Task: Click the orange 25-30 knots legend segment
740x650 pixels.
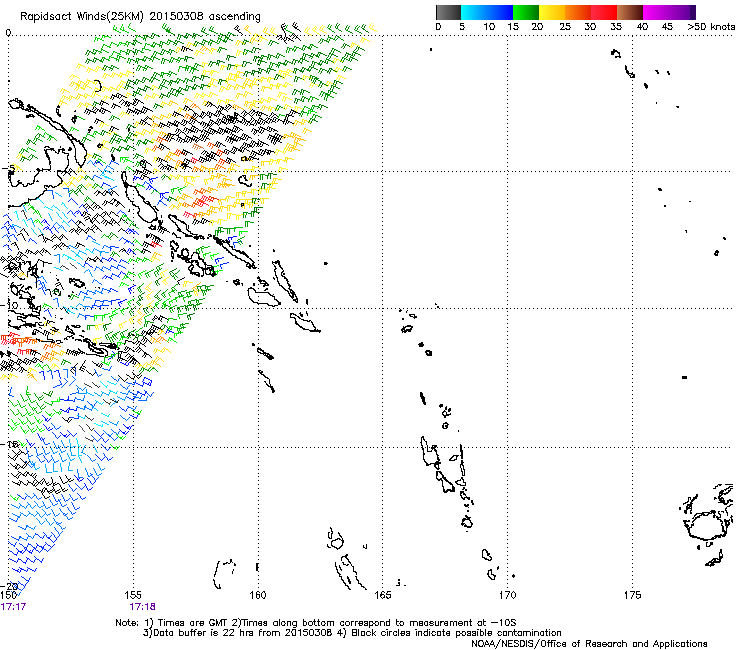Action: coord(578,12)
